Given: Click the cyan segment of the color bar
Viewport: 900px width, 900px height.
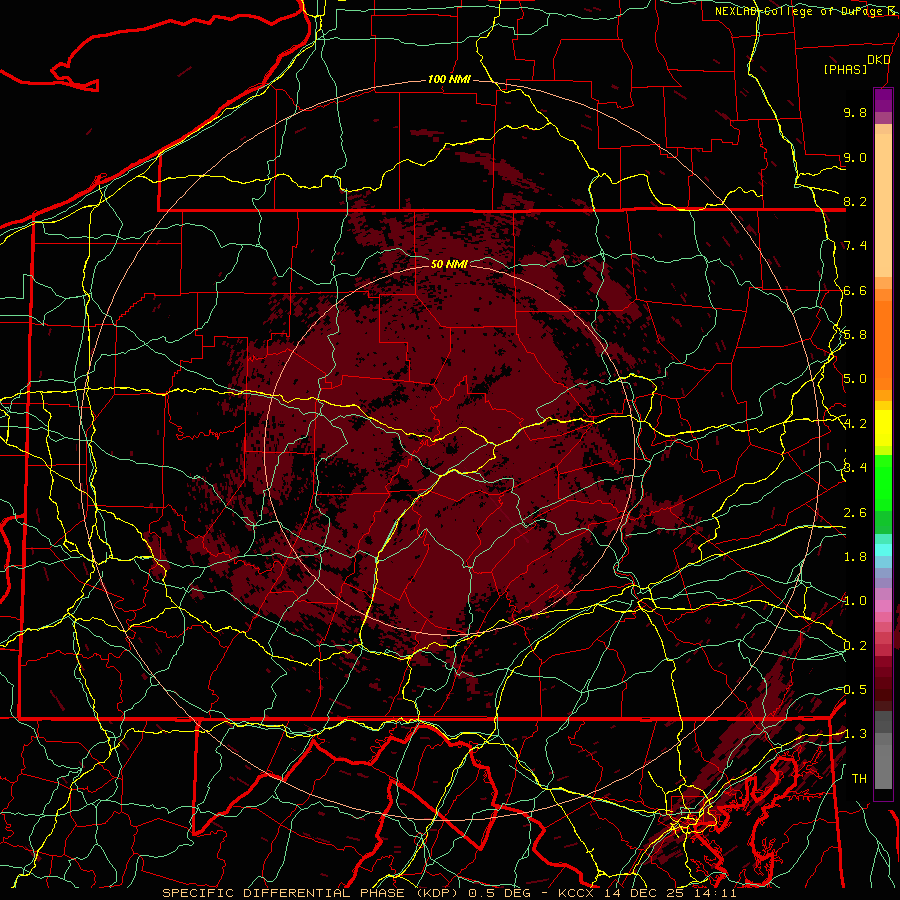Looking at the screenshot, I should [x=883, y=550].
